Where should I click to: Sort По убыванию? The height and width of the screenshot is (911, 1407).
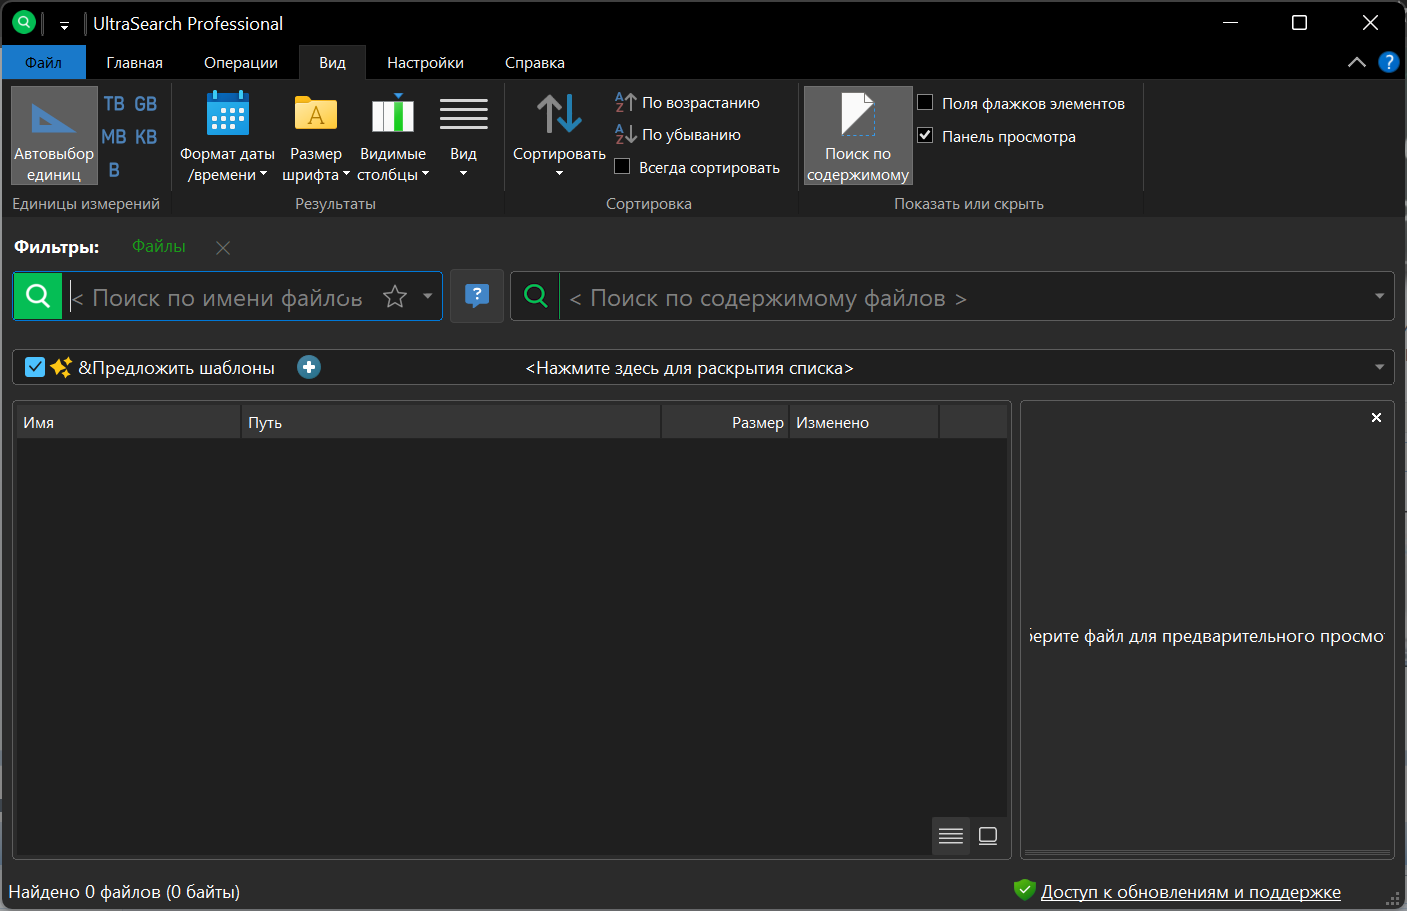pos(678,134)
